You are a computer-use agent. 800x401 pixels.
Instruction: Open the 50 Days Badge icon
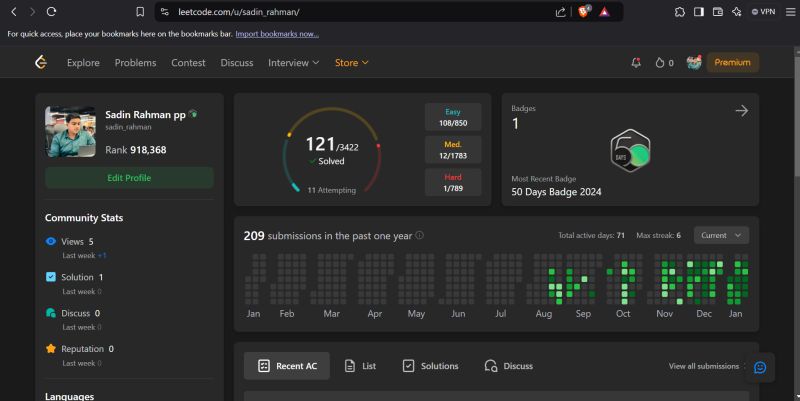pos(631,151)
